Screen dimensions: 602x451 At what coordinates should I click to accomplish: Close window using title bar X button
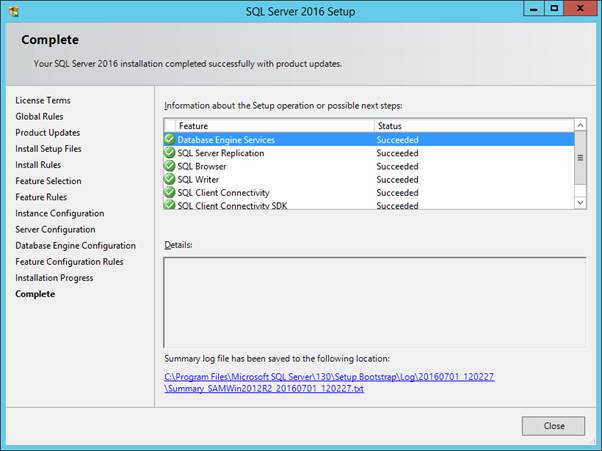pyautogui.click(x=580, y=8)
